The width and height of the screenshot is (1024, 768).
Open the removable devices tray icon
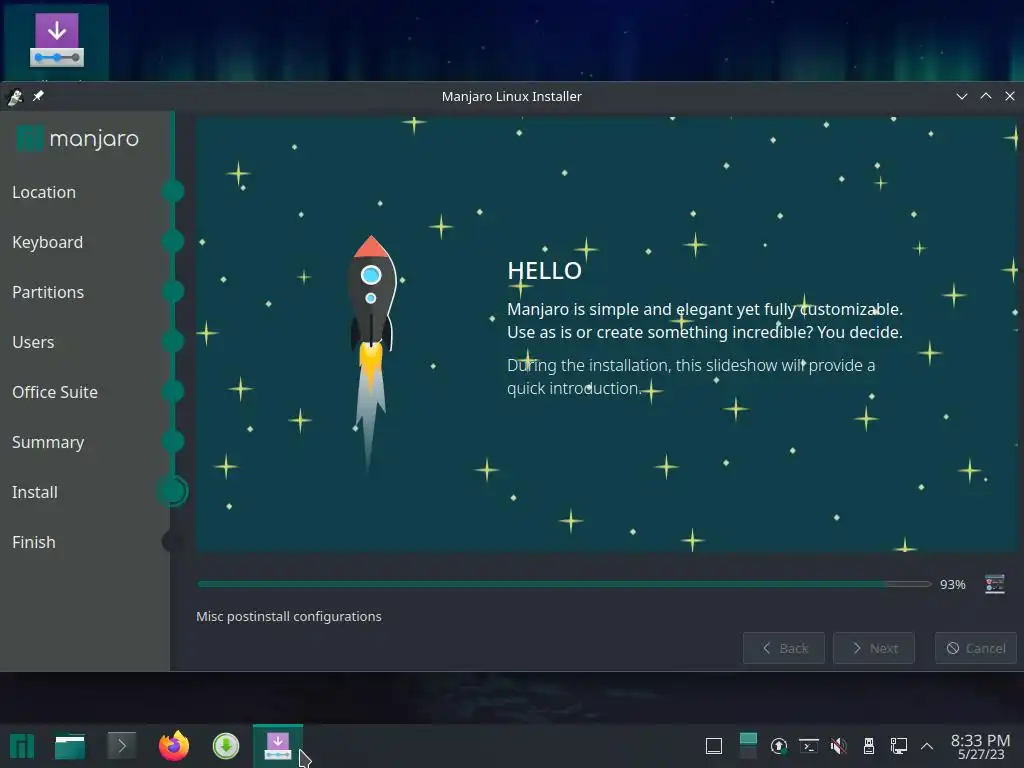[x=869, y=746]
